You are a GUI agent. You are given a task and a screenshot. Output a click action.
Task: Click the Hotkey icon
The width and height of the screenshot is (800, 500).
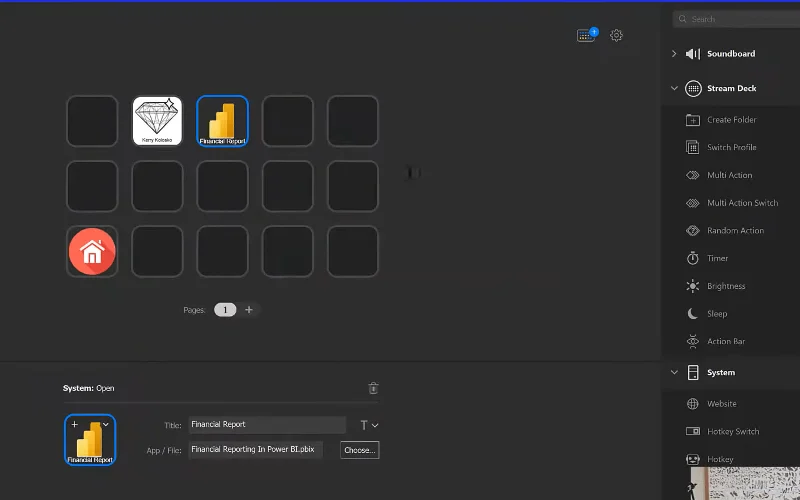pos(692,459)
